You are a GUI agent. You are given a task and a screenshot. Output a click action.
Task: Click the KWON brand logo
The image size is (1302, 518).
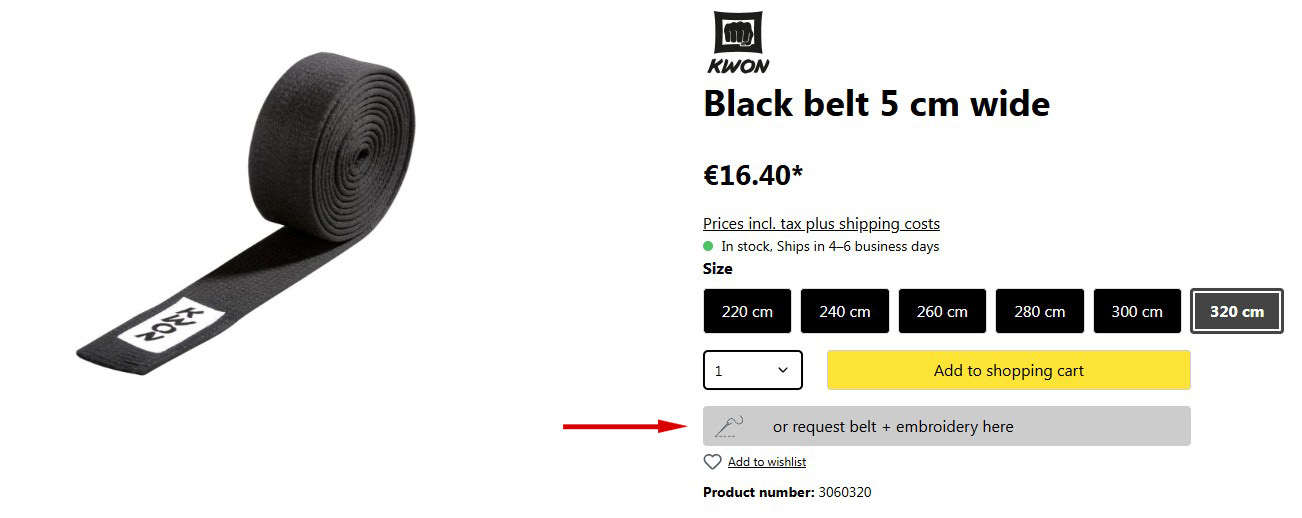[738, 42]
